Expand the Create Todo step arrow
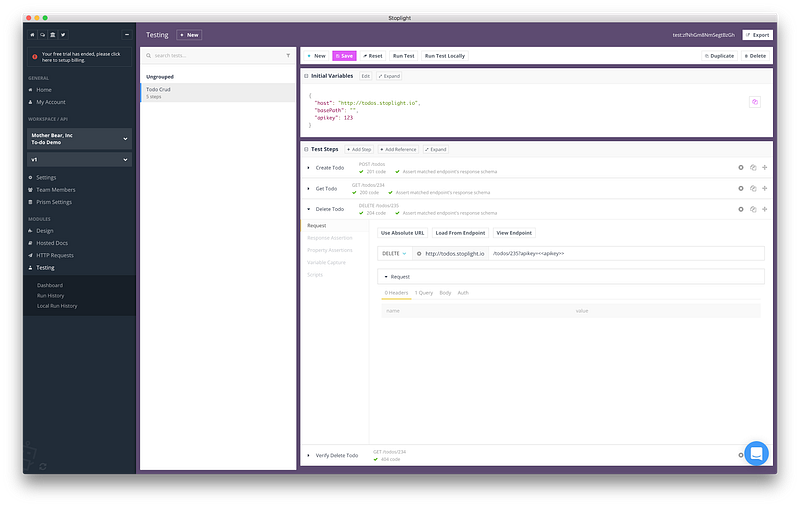Image resolution: width=800 pixels, height=507 pixels. tap(308, 168)
